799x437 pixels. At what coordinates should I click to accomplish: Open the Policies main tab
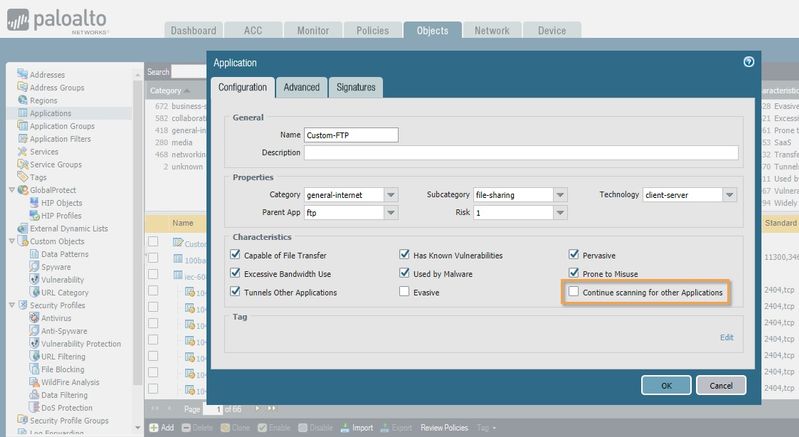pos(372,30)
